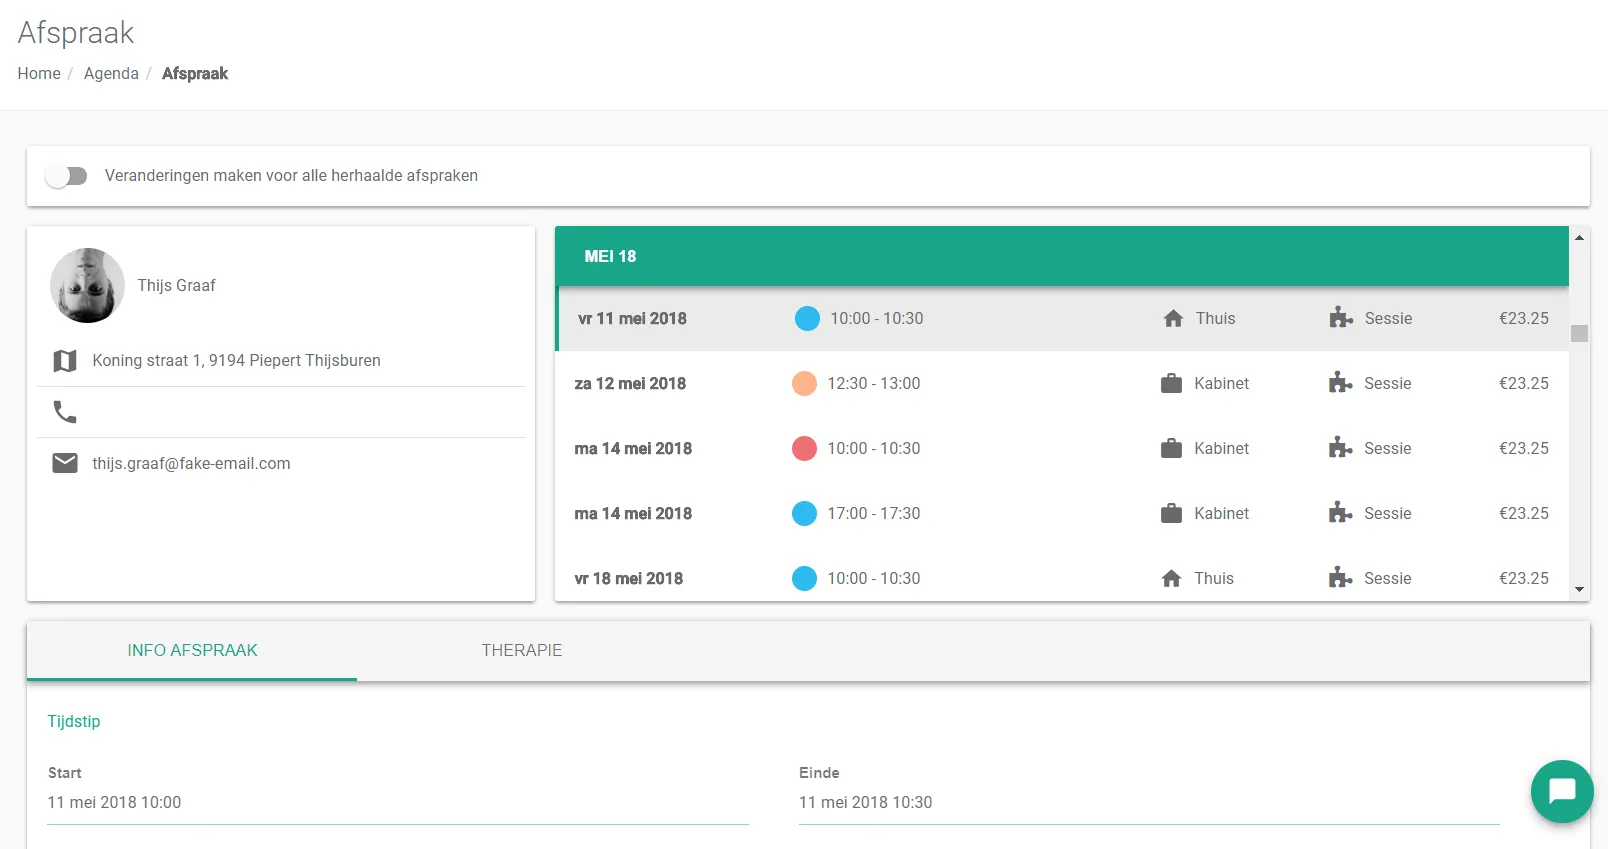Go to Home in the breadcrumb
The image size is (1608, 849).
[39, 74]
